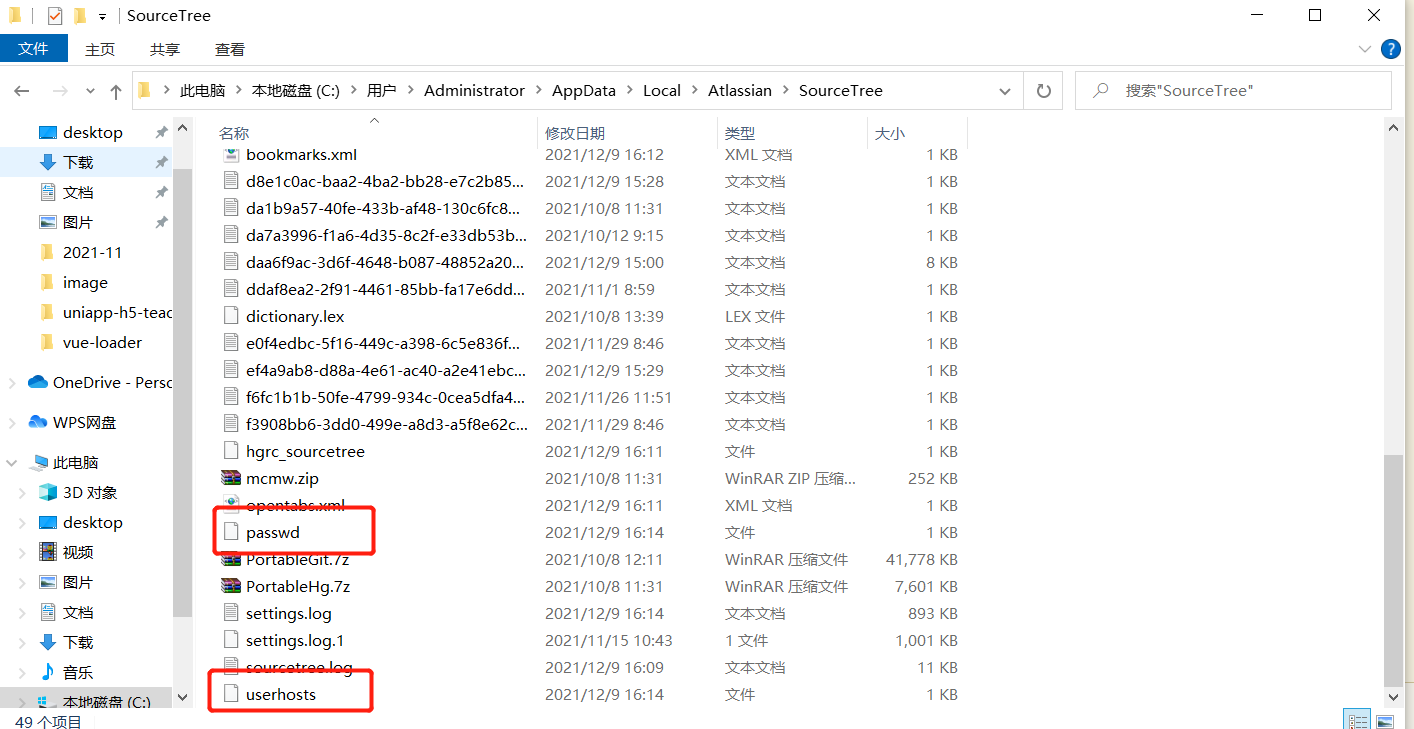This screenshot has height=729, width=1414.
Task: Open the 文件 menu tab
Action: 34,48
